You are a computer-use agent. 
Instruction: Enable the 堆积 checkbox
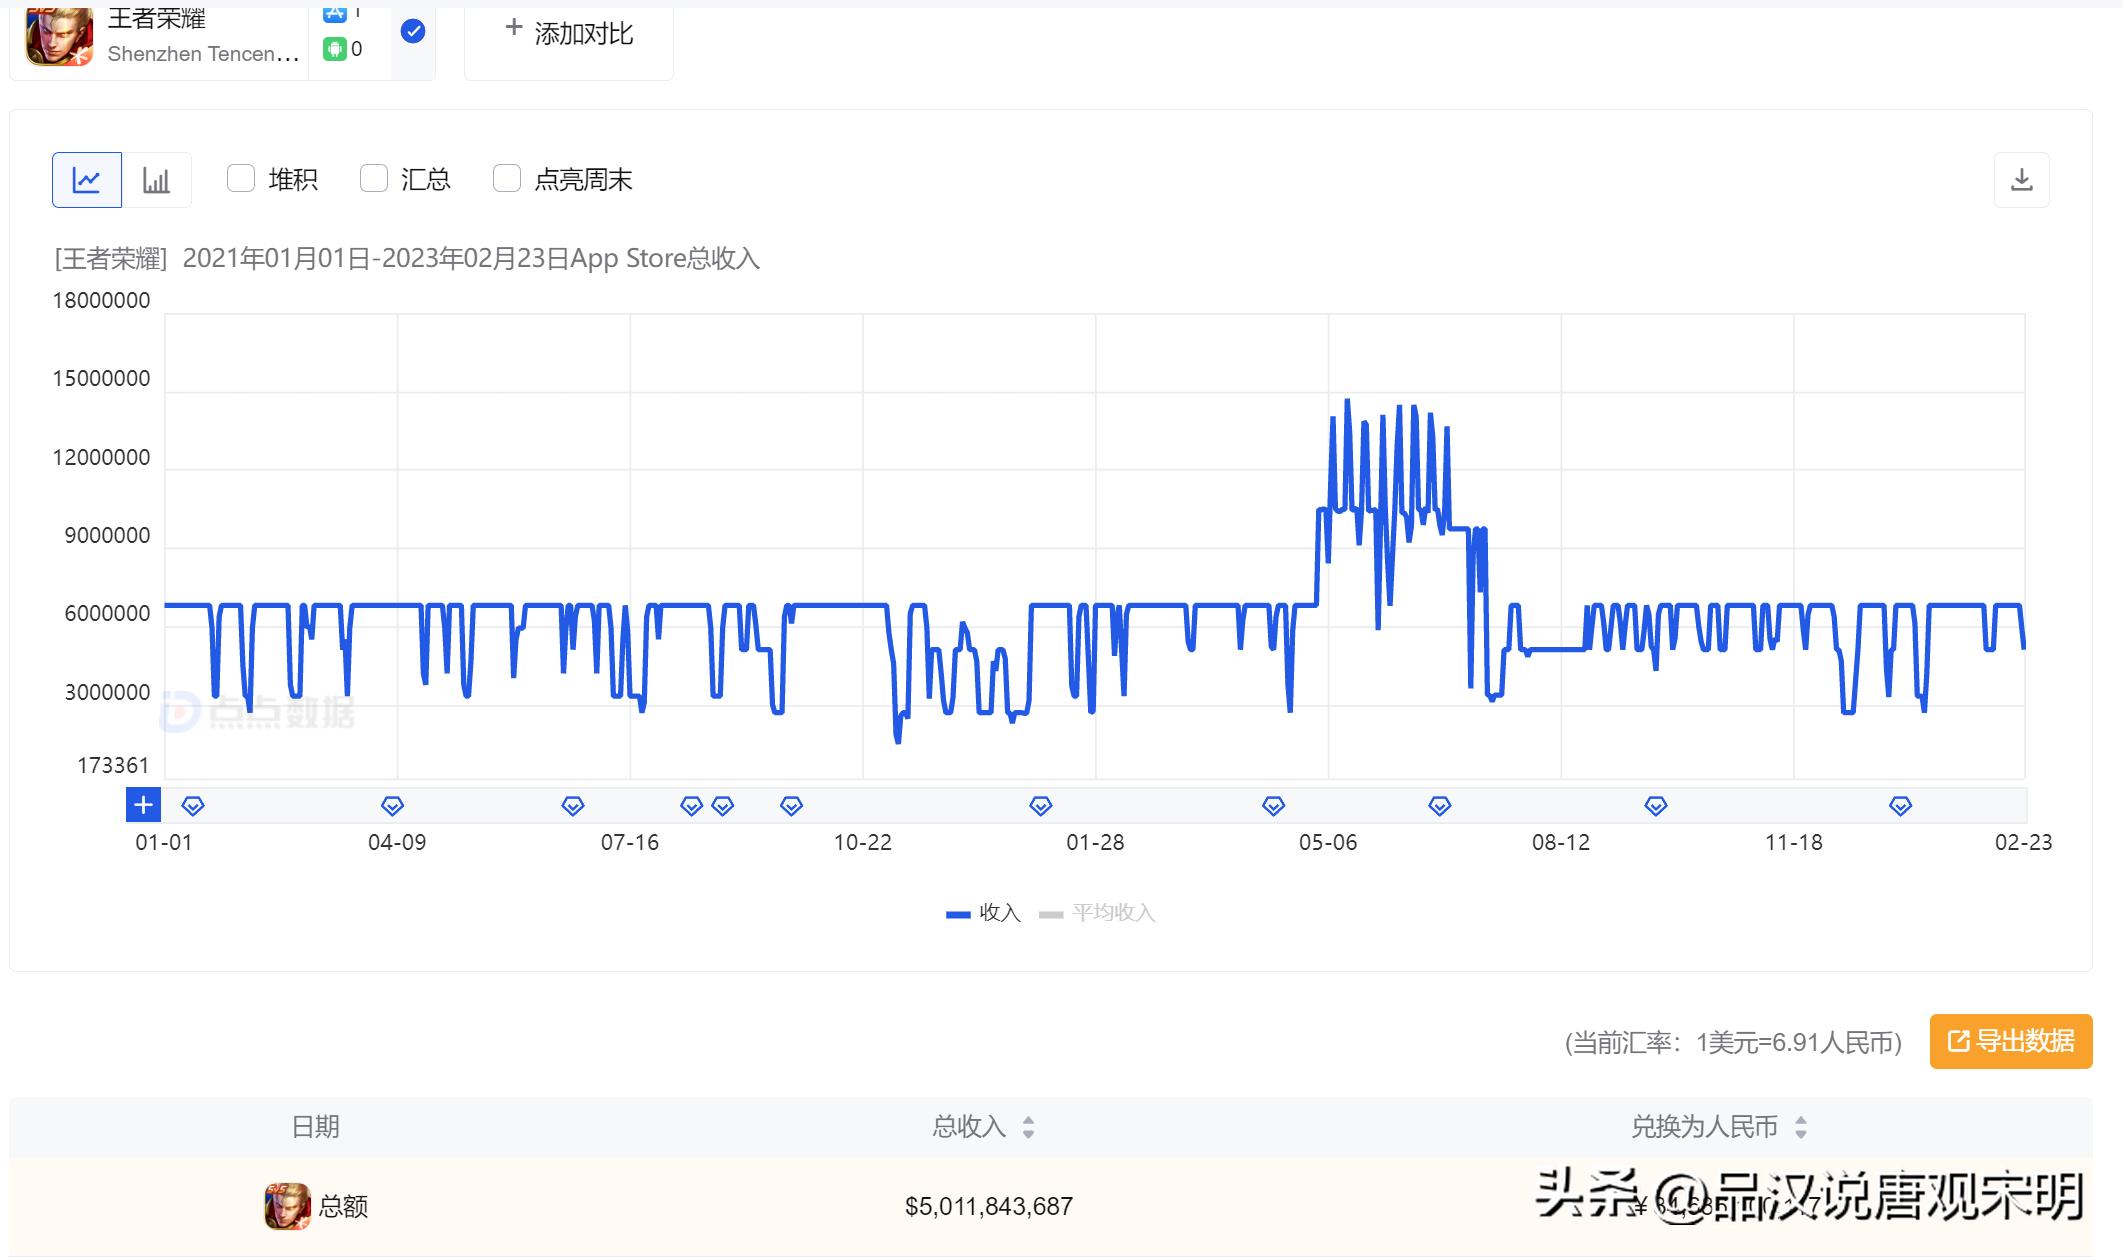(240, 178)
